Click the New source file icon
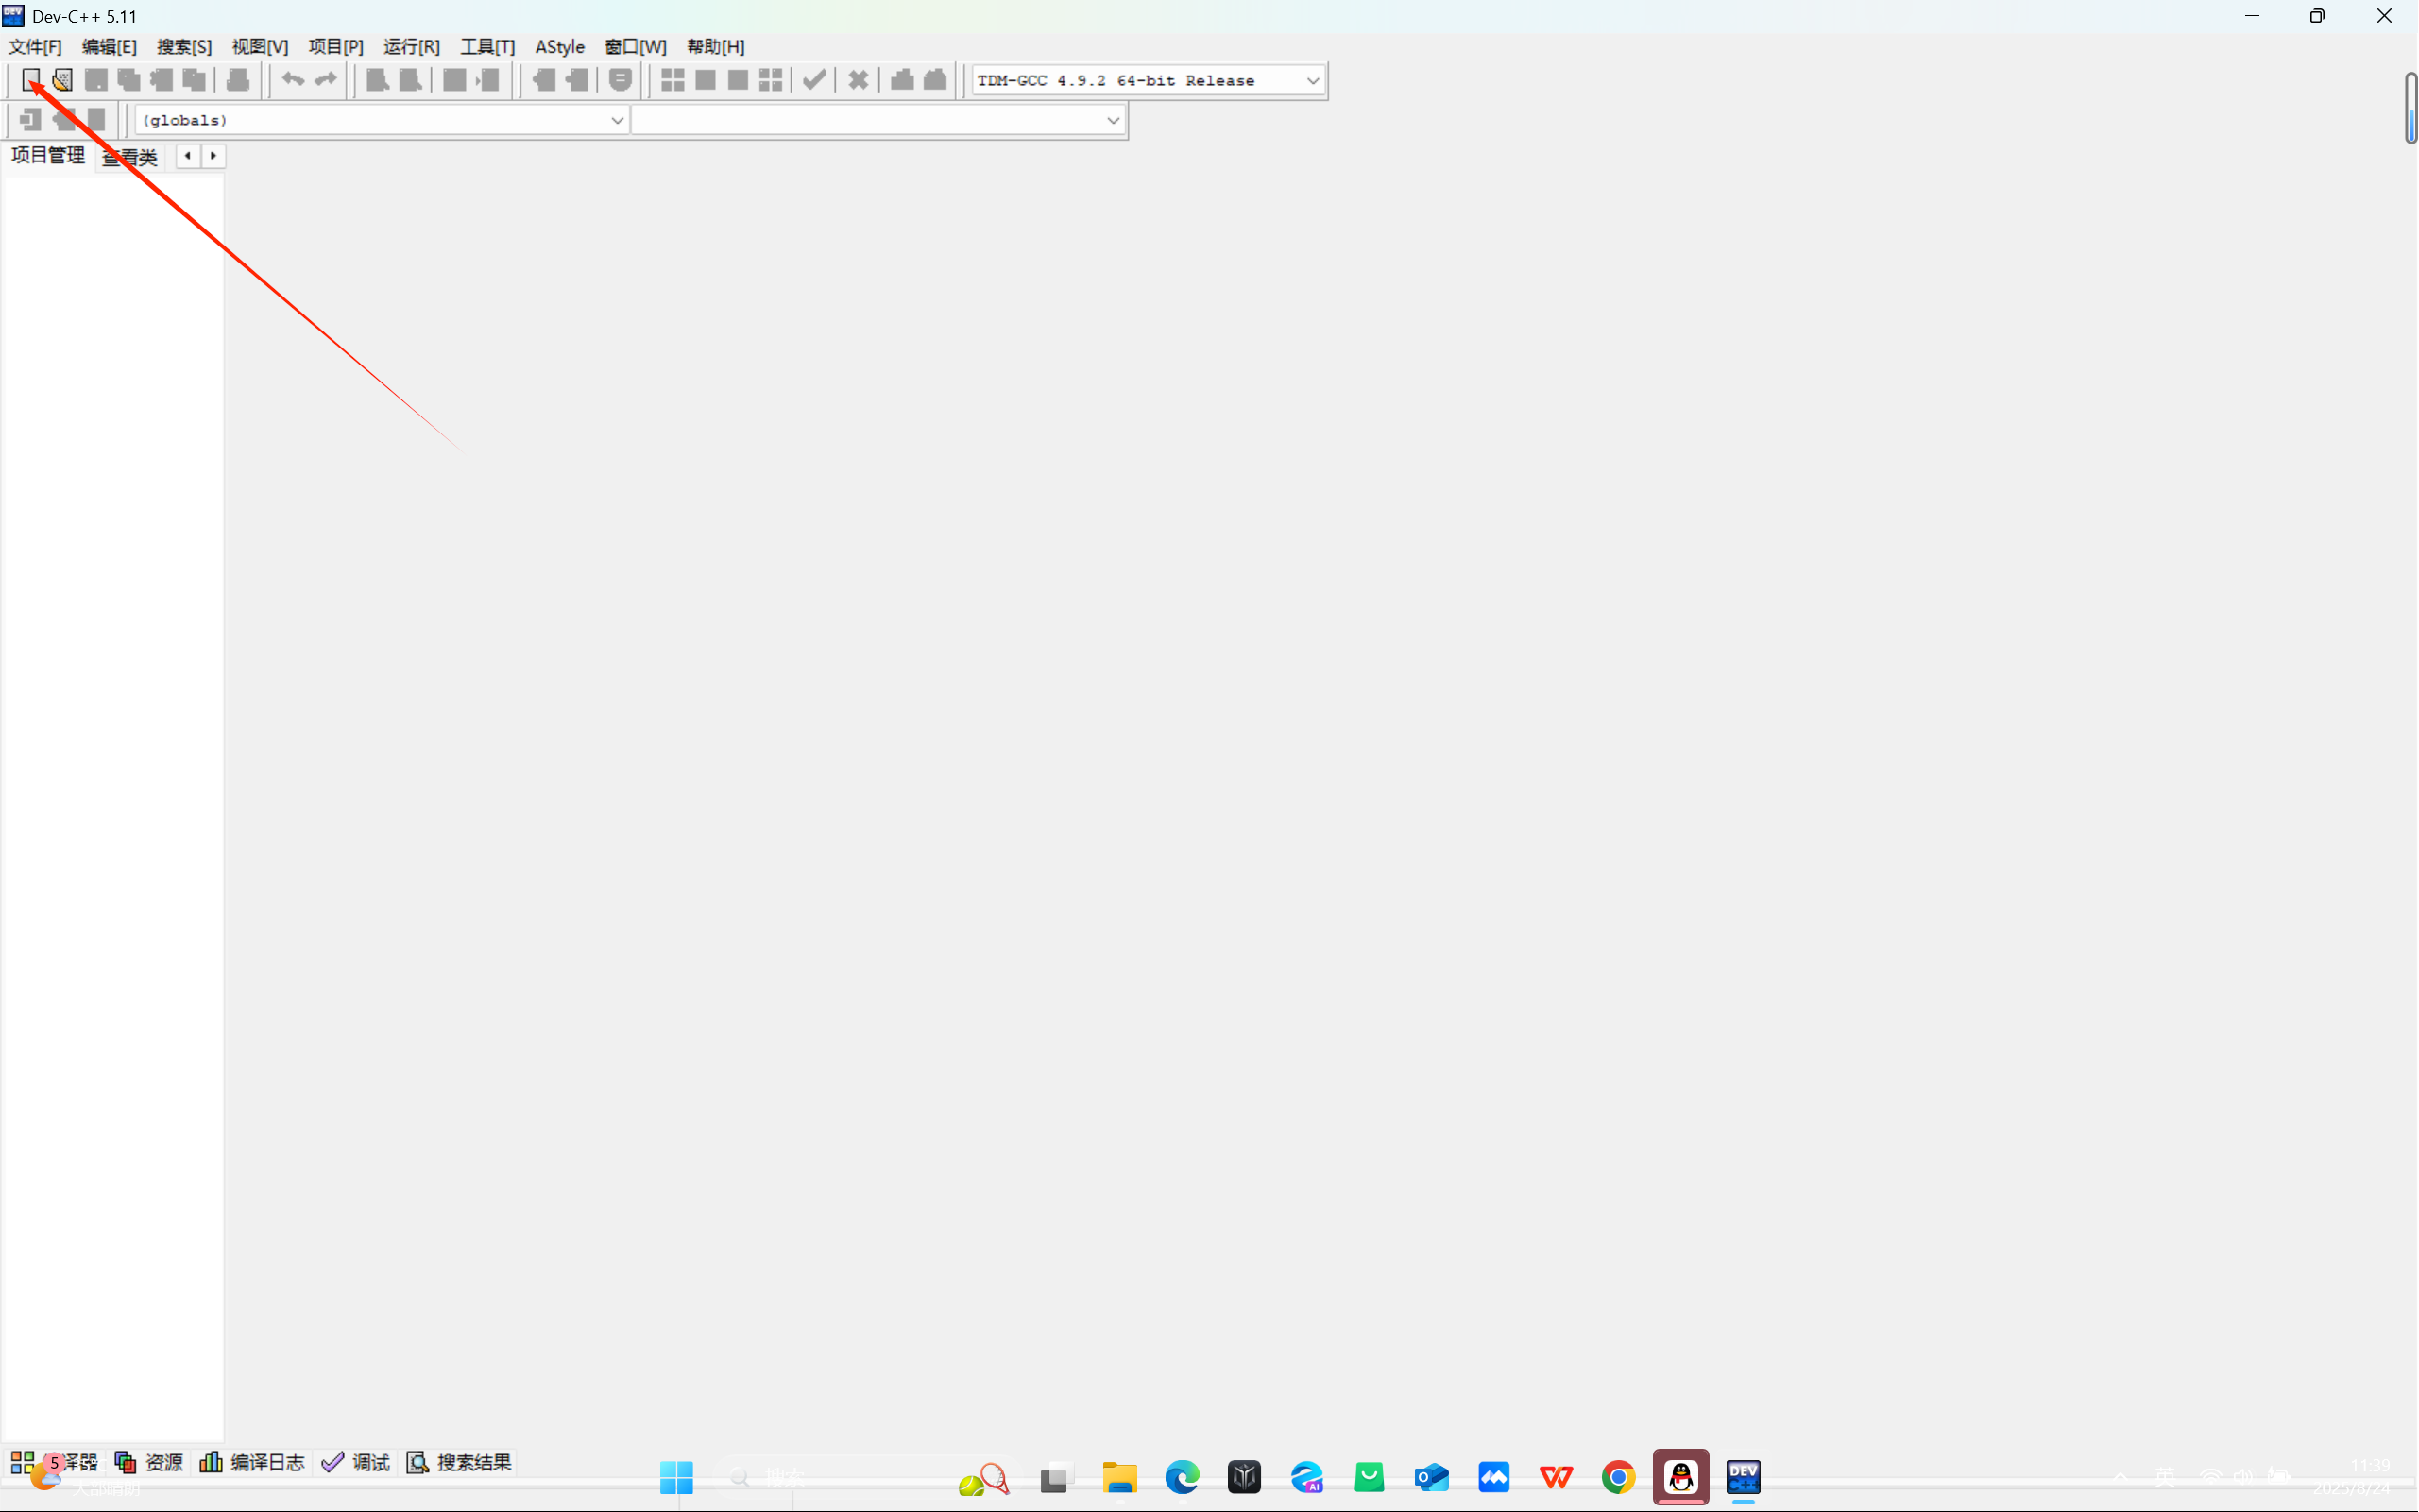Viewport: 2419px width, 1512px height. coord(31,80)
